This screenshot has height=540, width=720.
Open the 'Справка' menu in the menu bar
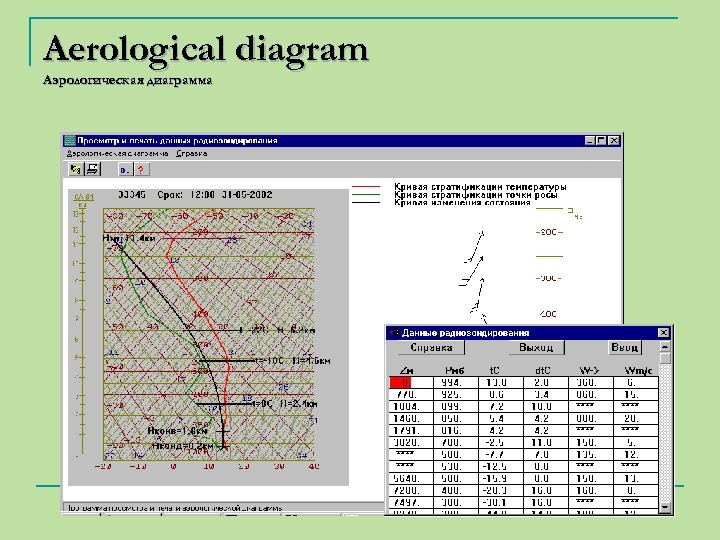coord(191,153)
